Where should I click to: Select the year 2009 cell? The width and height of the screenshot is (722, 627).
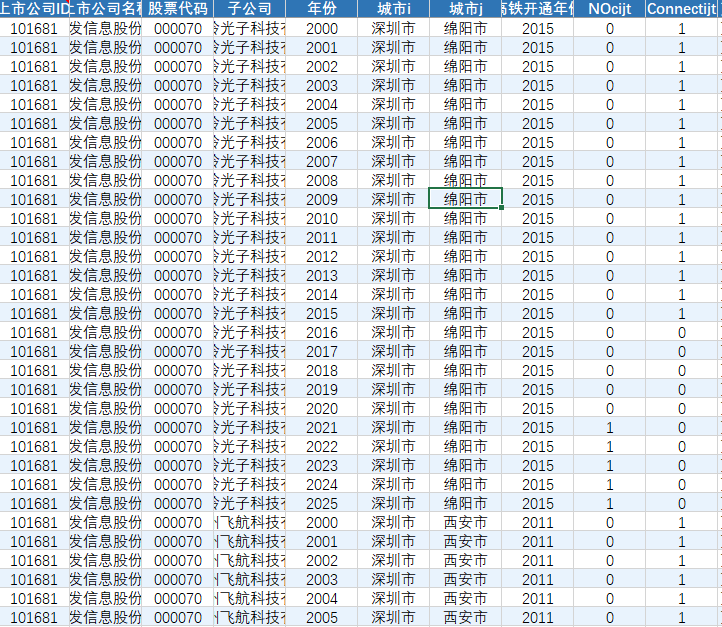click(x=321, y=199)
